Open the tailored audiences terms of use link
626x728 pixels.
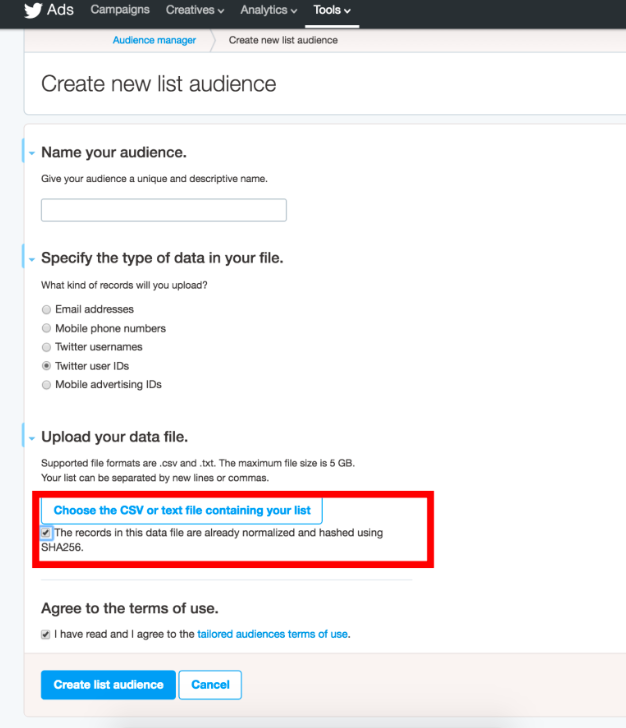(x=273, y=634)
